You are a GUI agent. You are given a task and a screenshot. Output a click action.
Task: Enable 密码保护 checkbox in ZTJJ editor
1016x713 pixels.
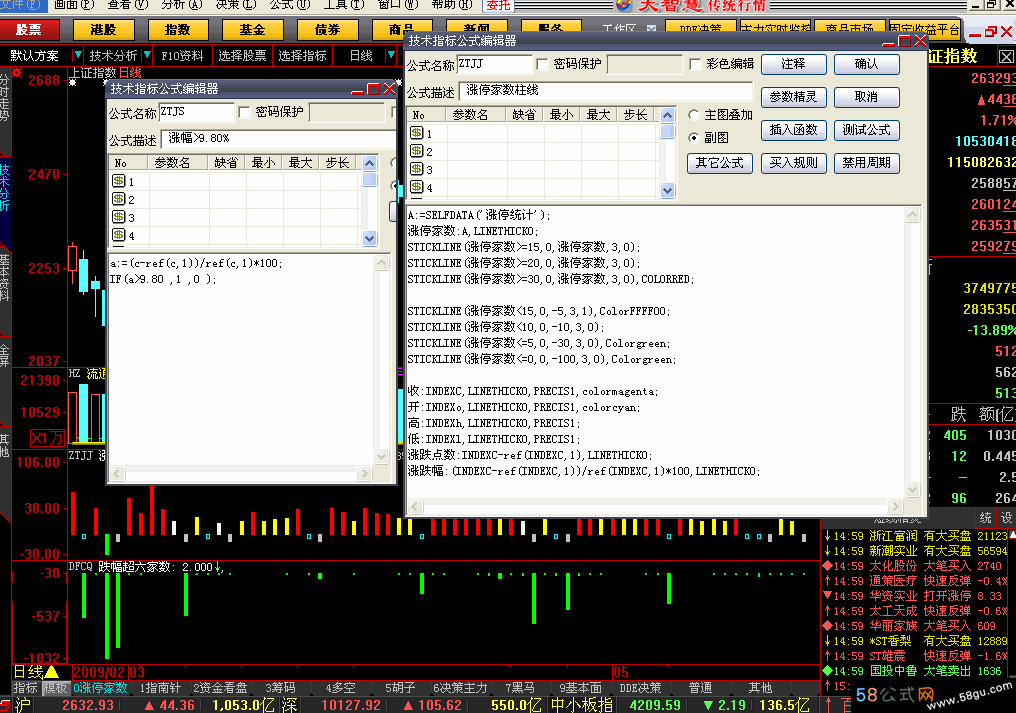click(x=543, y=64)
